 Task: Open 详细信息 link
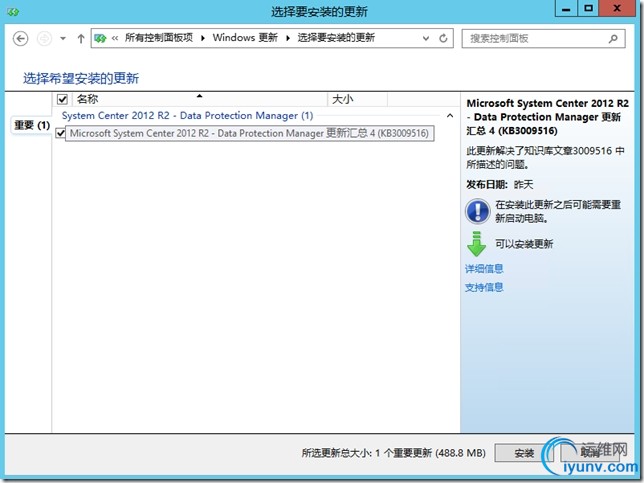point(484,269)
